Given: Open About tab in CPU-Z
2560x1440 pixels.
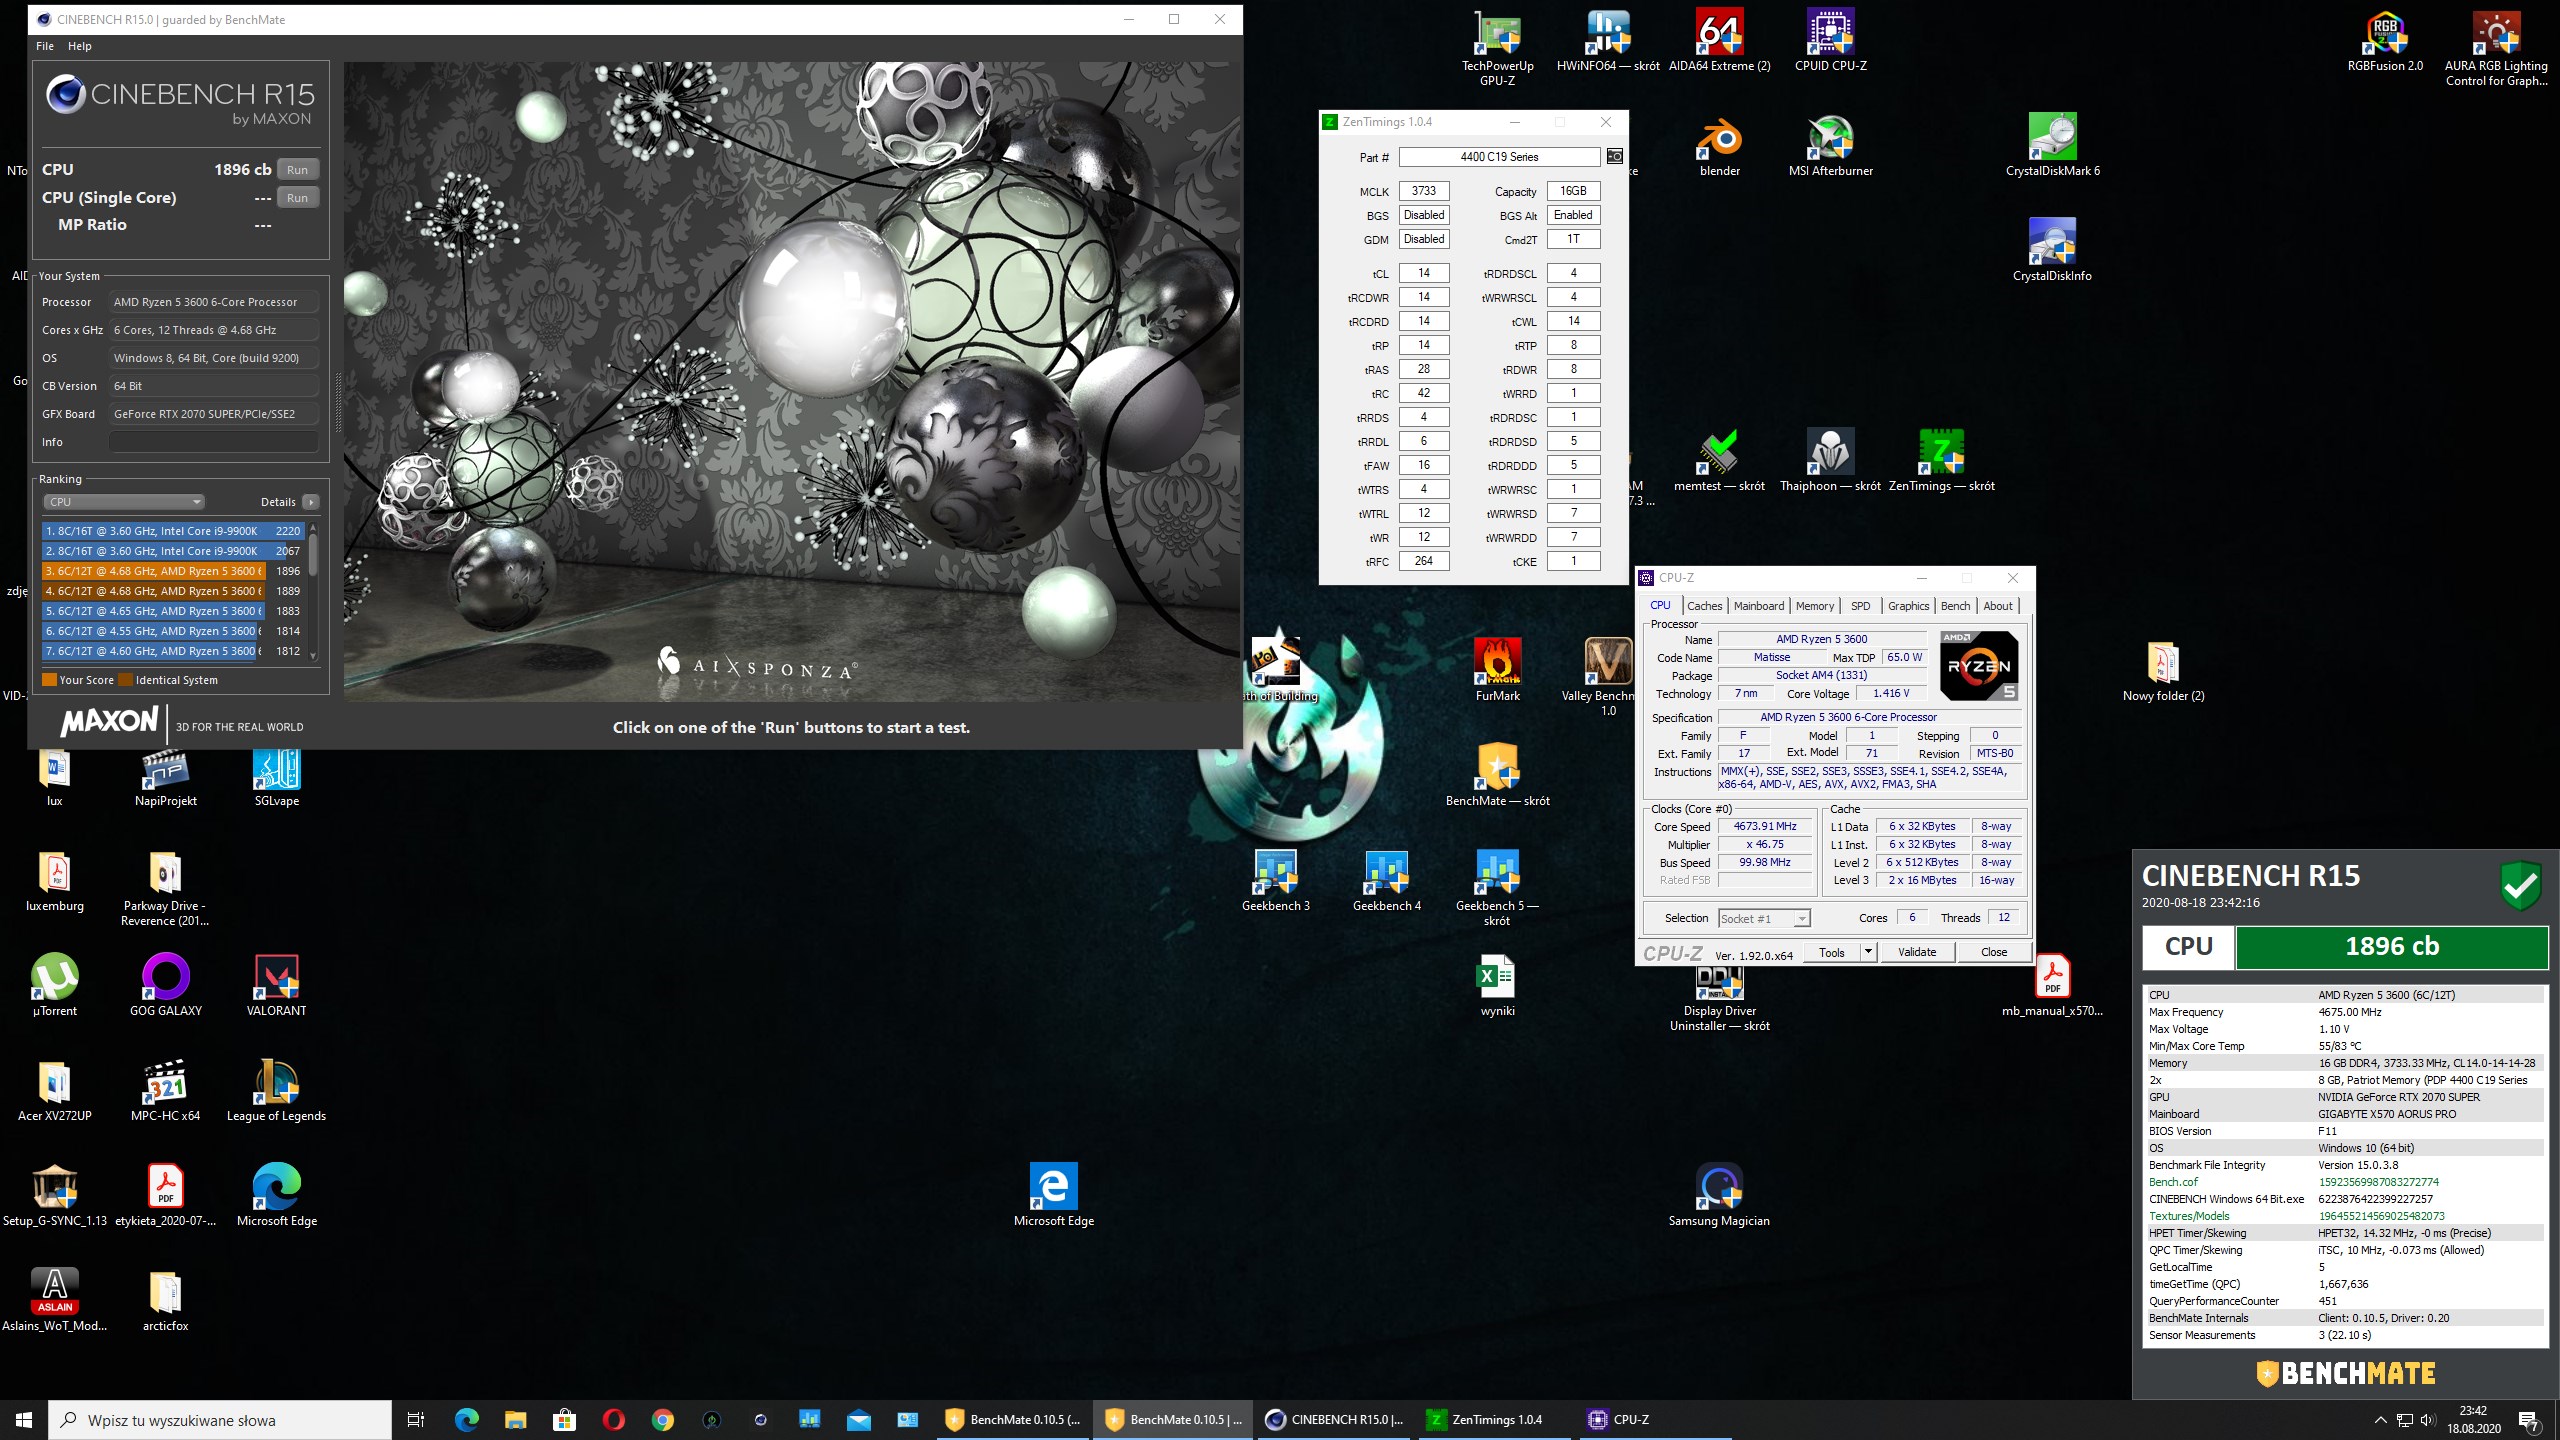Looking at the screenshot, I should (1998, 606).
